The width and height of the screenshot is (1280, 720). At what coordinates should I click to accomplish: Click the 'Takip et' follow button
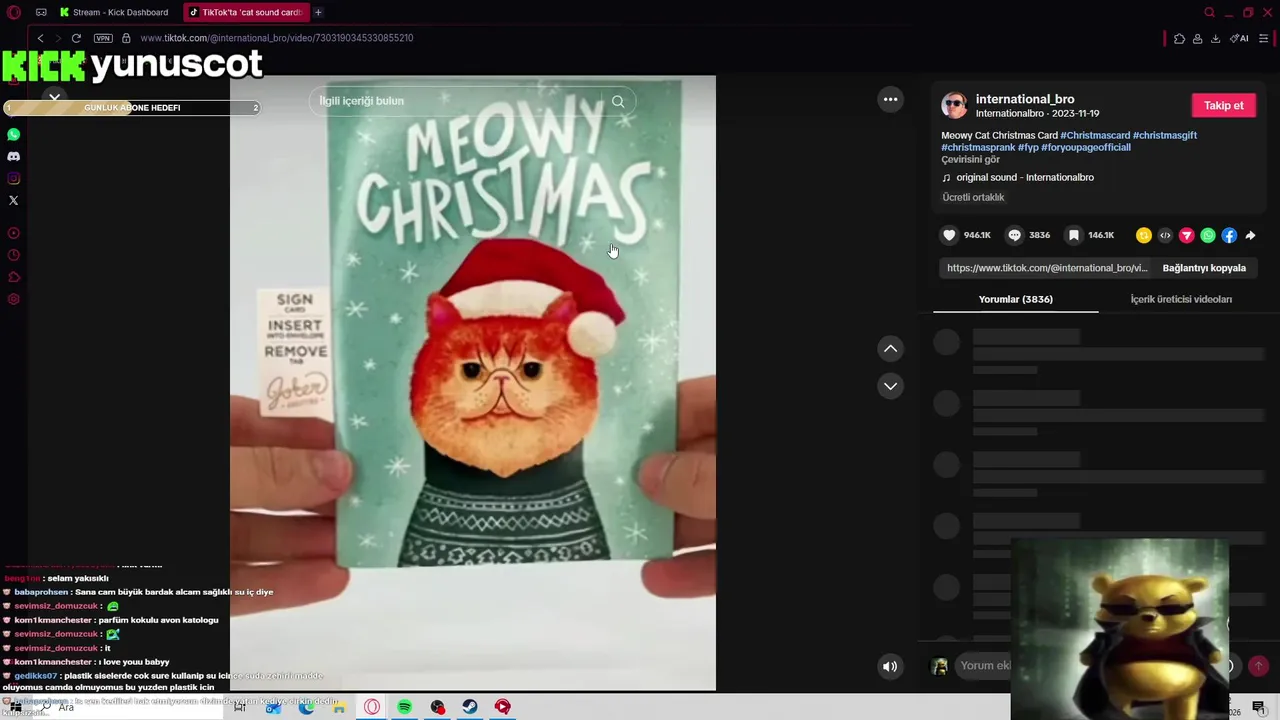1224,105
